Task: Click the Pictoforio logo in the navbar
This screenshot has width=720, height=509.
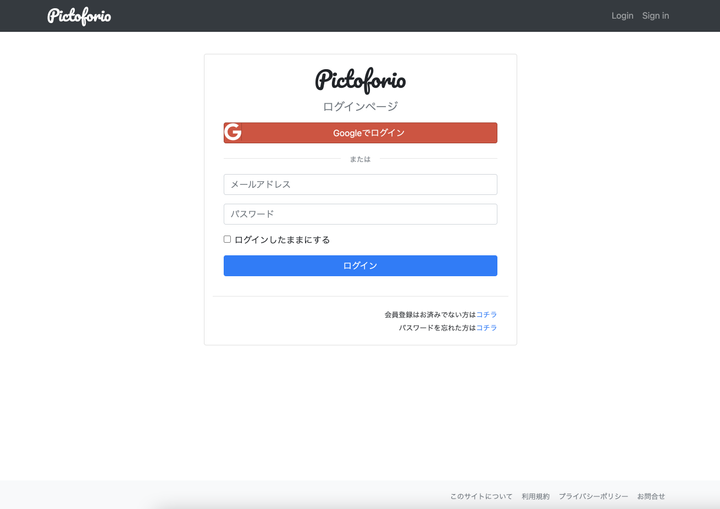Action: [x=79, y=16]
